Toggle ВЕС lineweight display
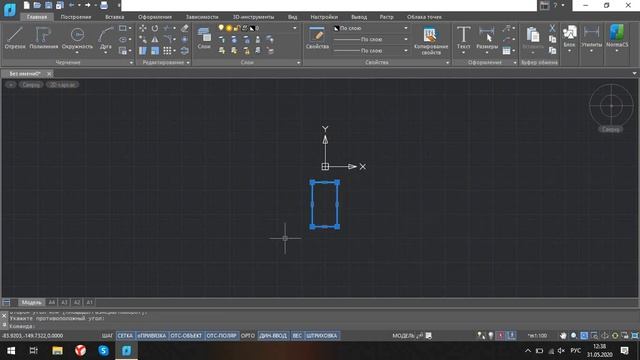 pyautogui.click(x=297, y=336)
